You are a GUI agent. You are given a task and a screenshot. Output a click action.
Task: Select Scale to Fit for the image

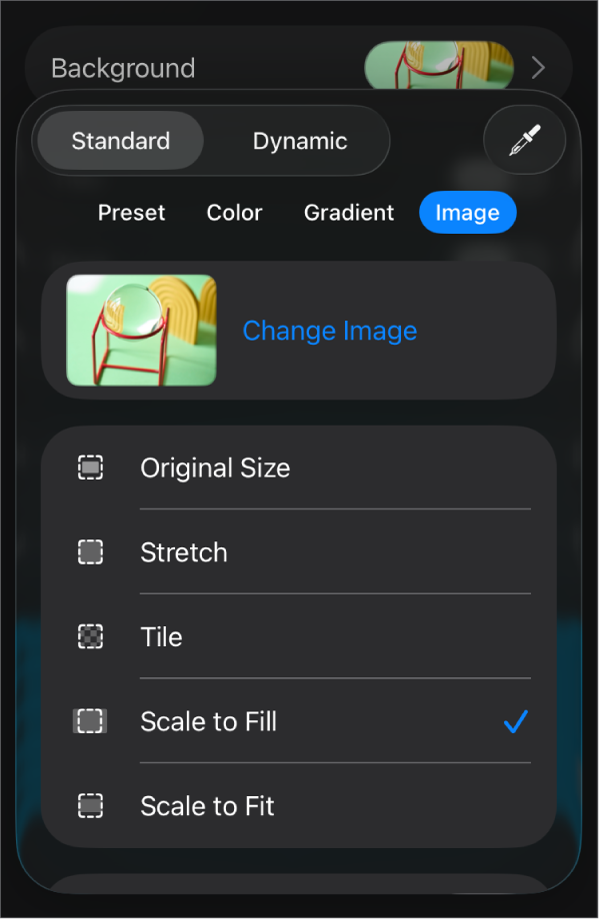[x=207, y=806]
